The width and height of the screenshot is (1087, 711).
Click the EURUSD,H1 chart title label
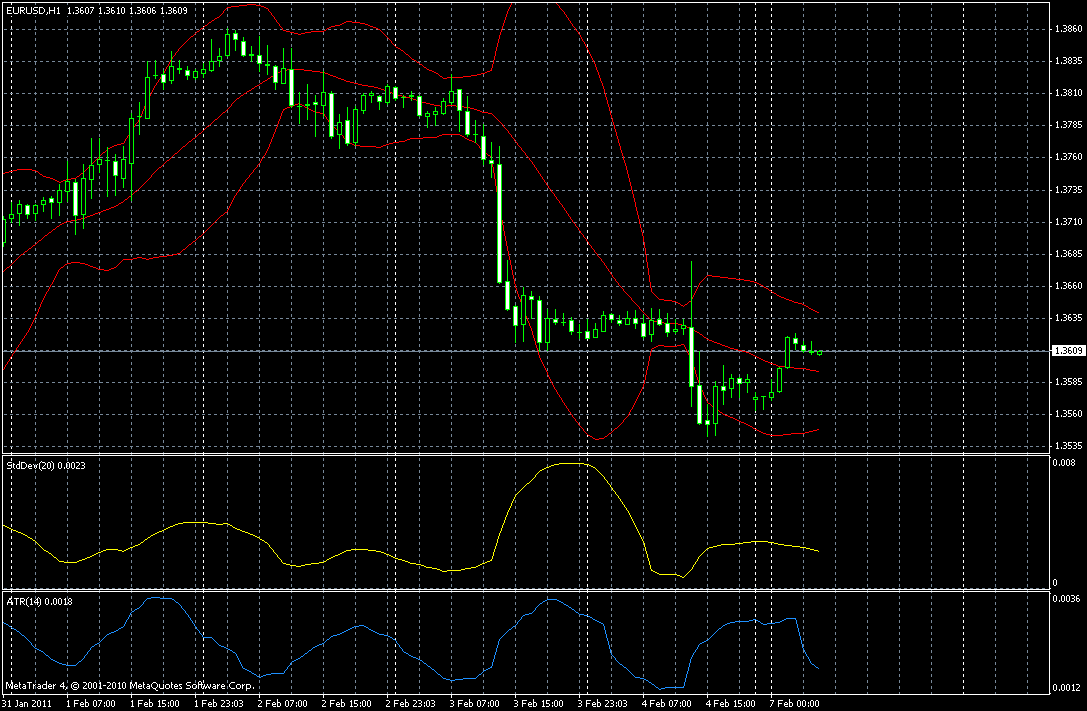pyautogui.click(x=34, y=11)
